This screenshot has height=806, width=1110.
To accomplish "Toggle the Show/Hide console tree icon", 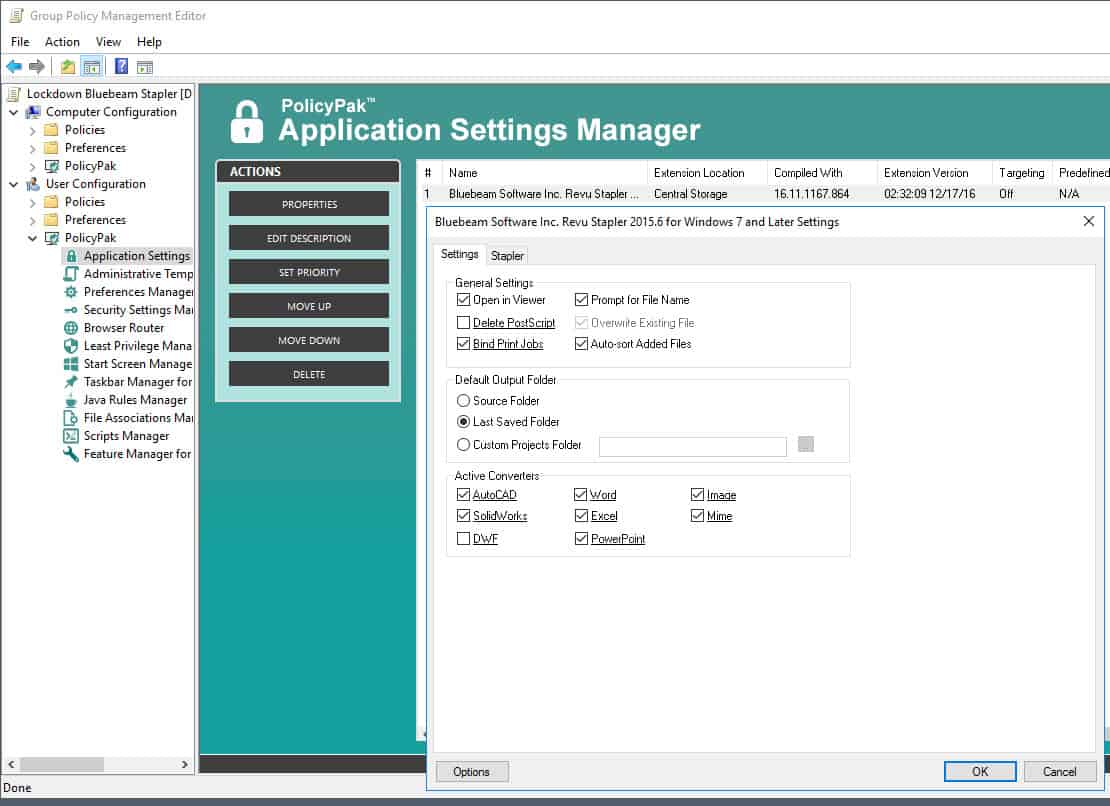I will (91, 67).
